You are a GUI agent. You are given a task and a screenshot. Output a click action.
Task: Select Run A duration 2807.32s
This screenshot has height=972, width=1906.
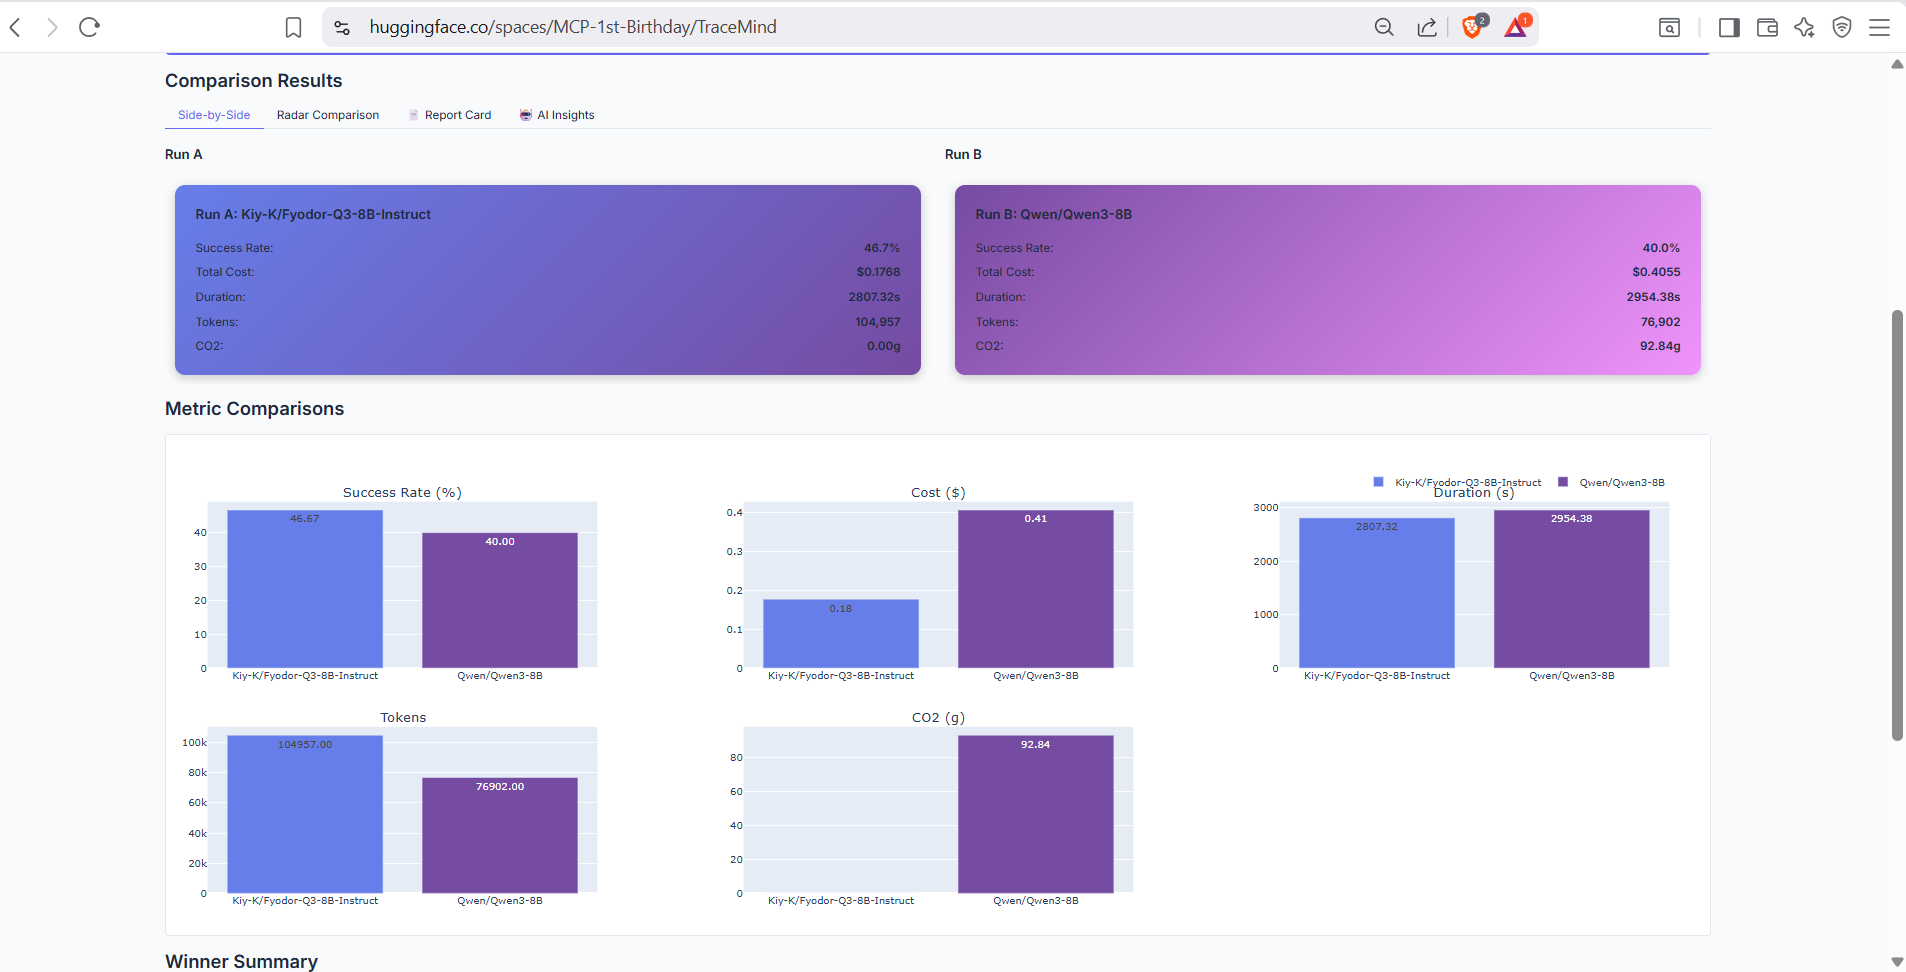pos(875,297)
